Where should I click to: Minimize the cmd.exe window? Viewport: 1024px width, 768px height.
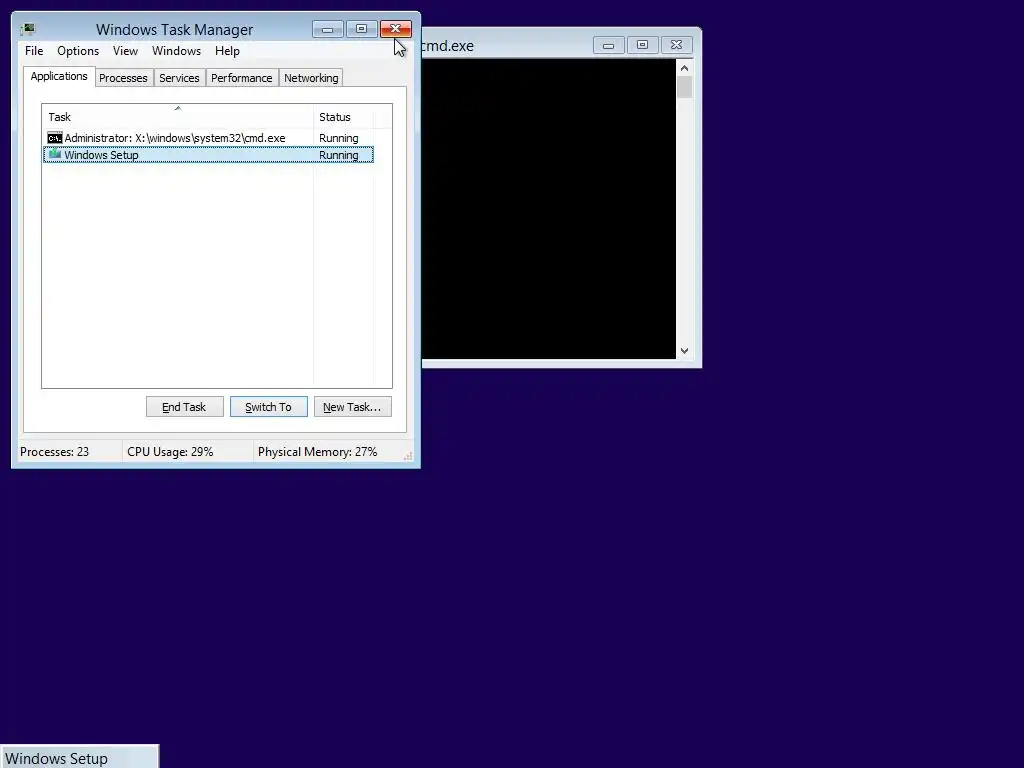(x=609, y=45)
